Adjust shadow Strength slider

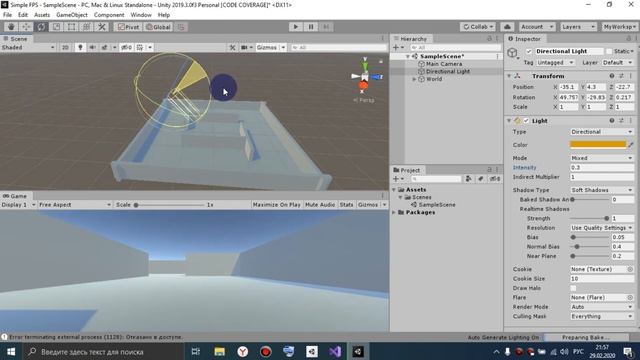point(589,218)
